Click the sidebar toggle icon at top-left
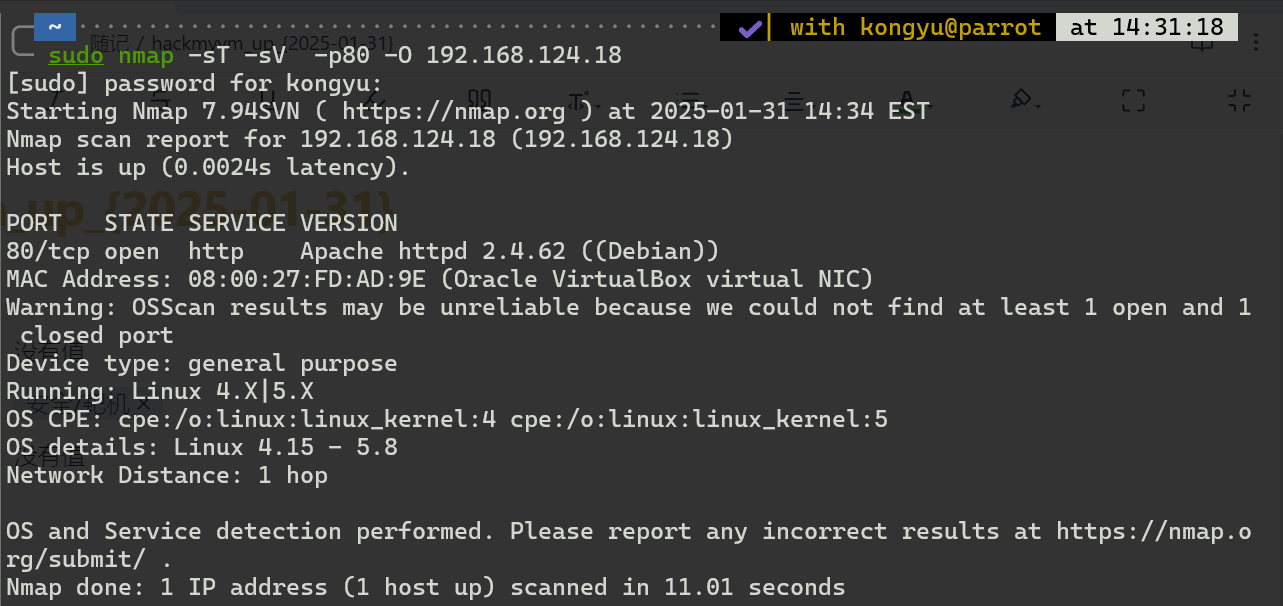Screen dimensions: 1283x606 (23, 41)
